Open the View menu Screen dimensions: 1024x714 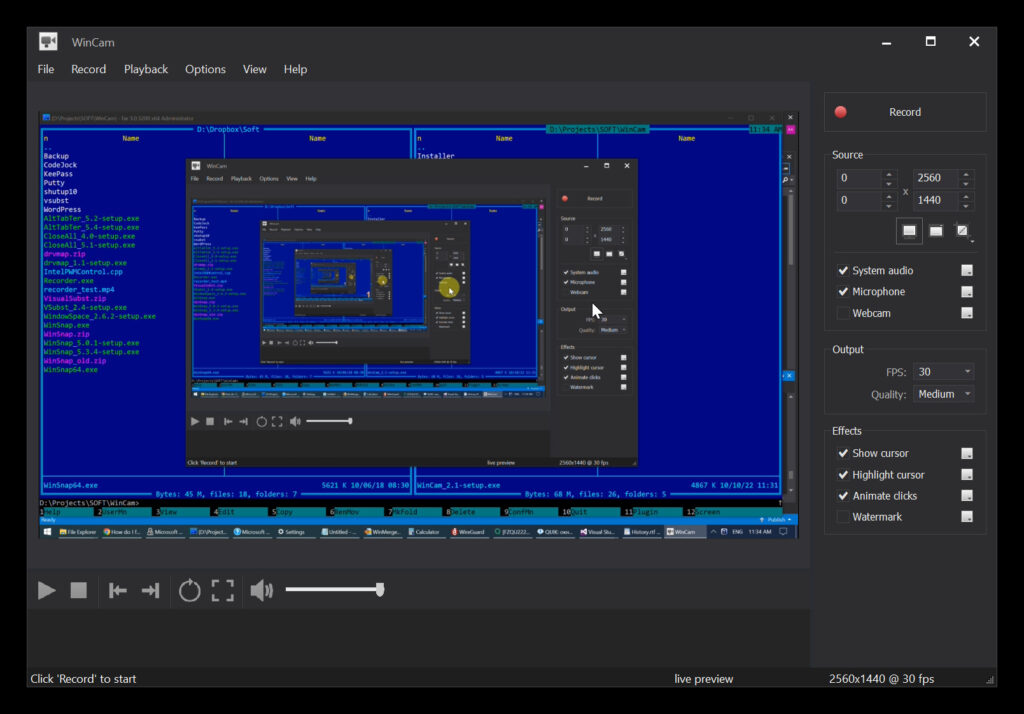click(255, 69)
